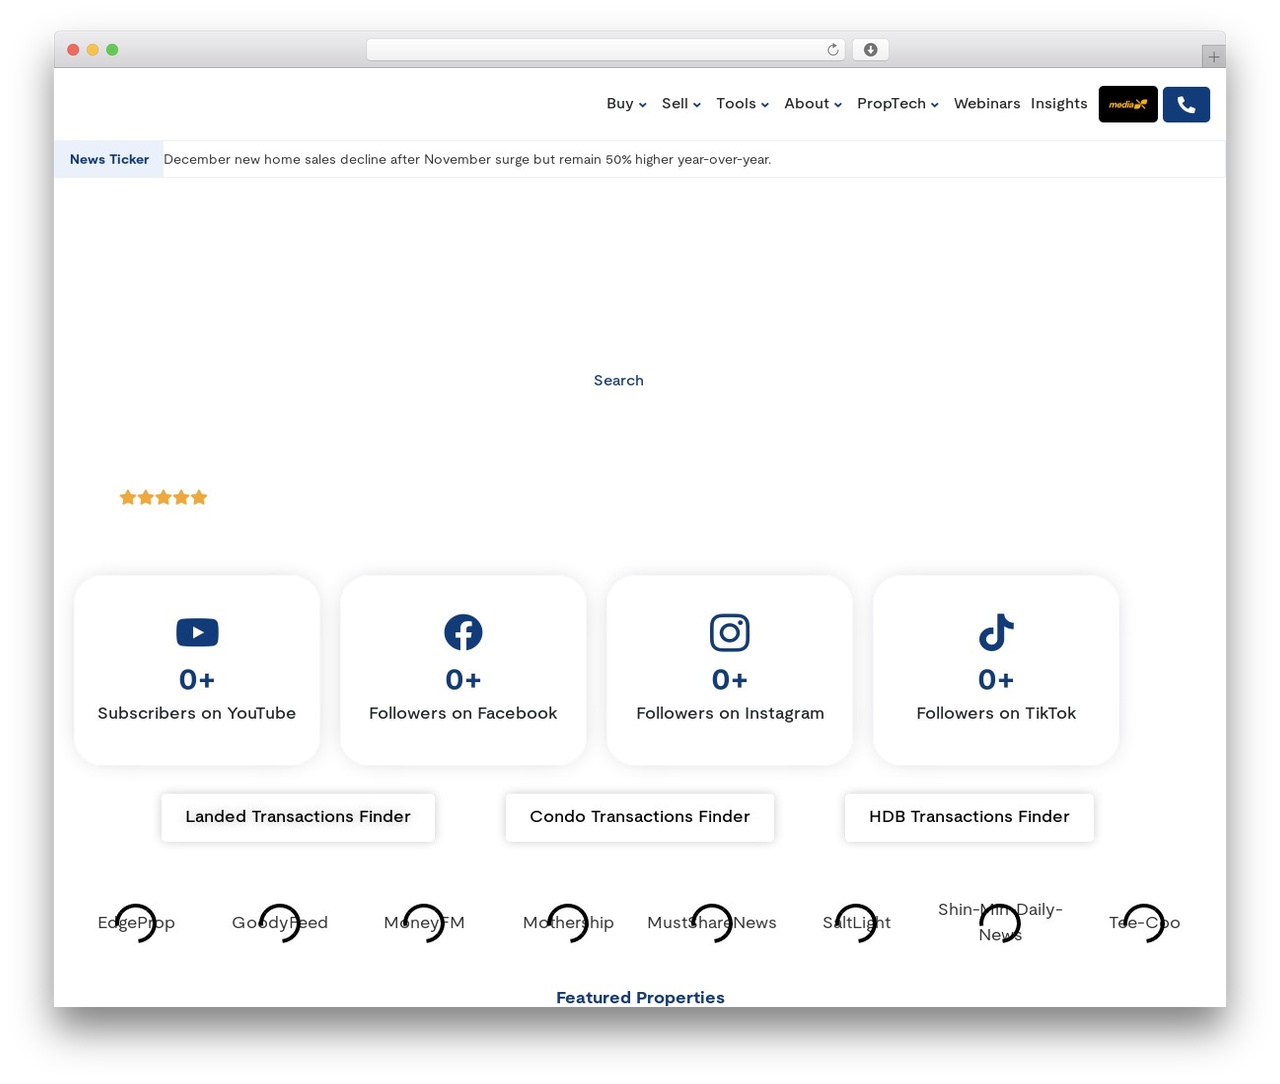
Task: Open the black media logo button
Action: pyautogui.click(x=1128, y=104)
